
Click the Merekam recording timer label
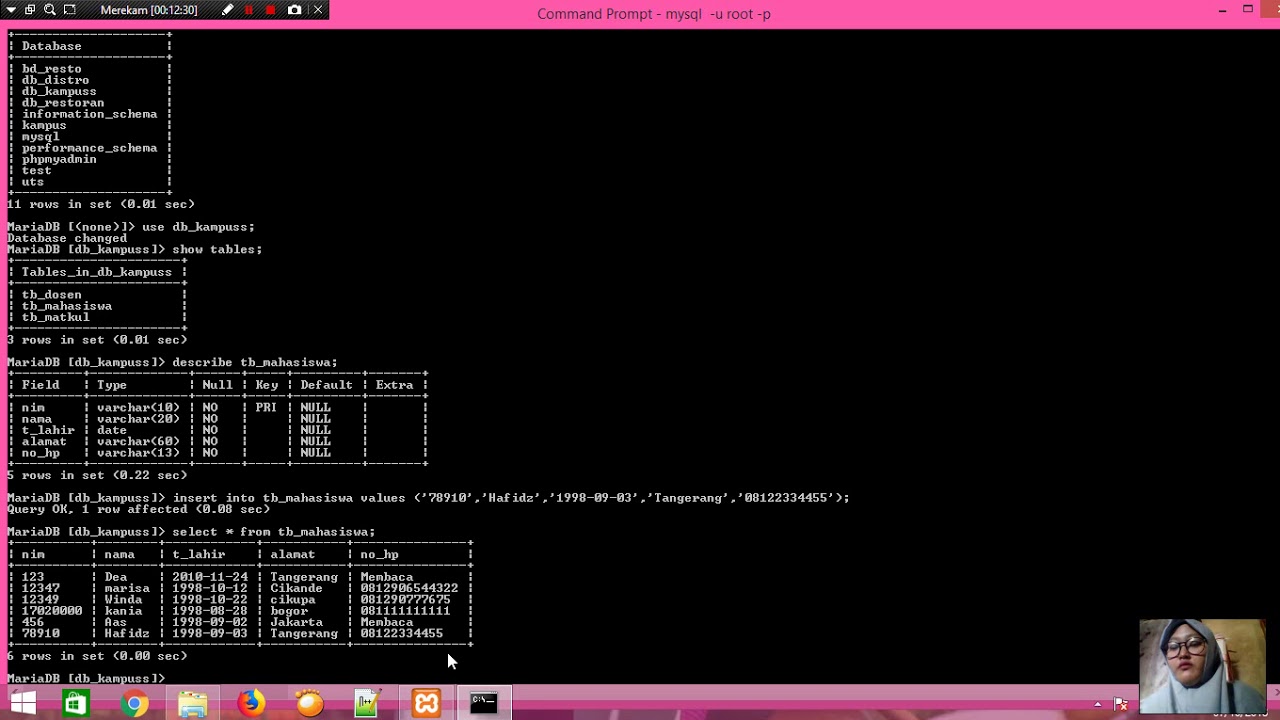pyautogui.click(x=149, y=10)
